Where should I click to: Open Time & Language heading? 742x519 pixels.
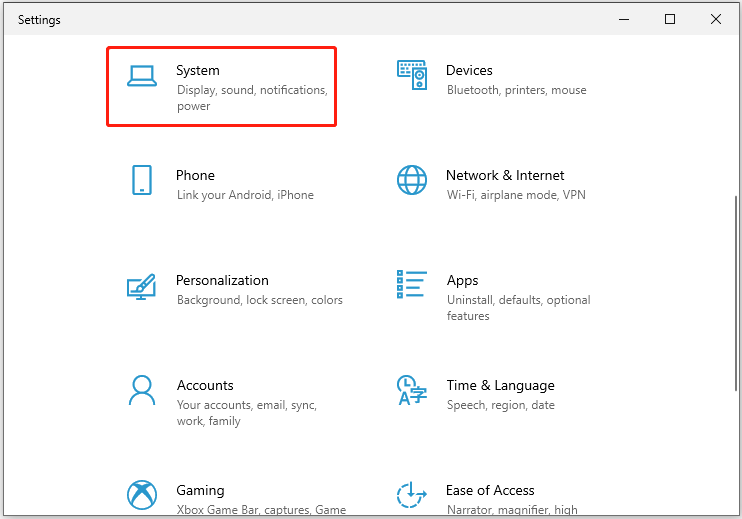500,386
